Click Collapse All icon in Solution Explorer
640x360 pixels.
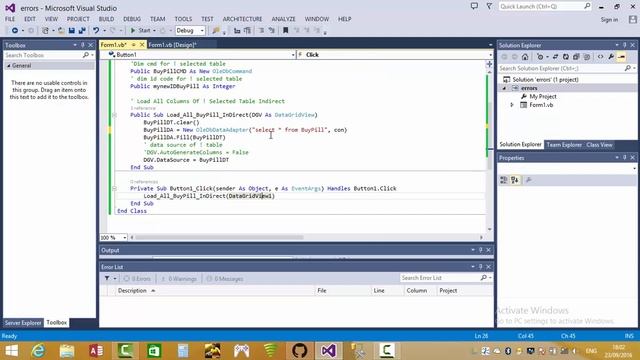click(x=576, y=57)
